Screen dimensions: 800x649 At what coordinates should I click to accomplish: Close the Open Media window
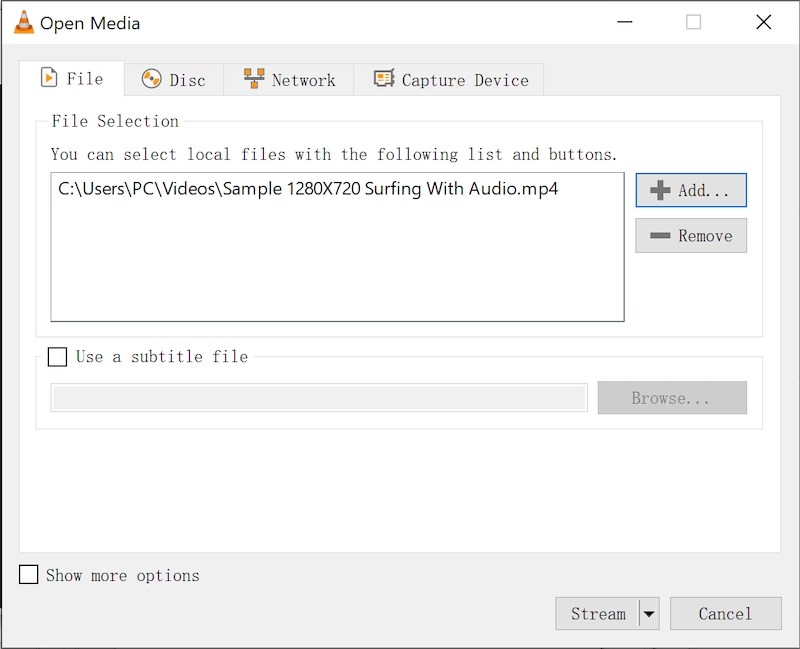[x=763, y=22]
